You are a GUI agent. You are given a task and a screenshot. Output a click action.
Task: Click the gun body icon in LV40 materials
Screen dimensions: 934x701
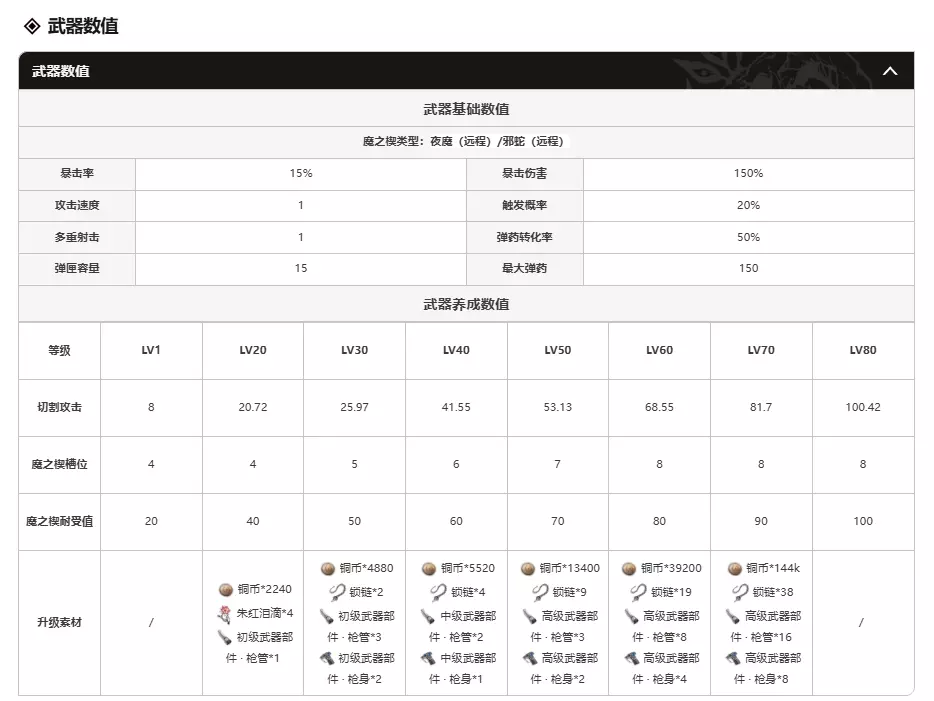(x=428, y=658)
